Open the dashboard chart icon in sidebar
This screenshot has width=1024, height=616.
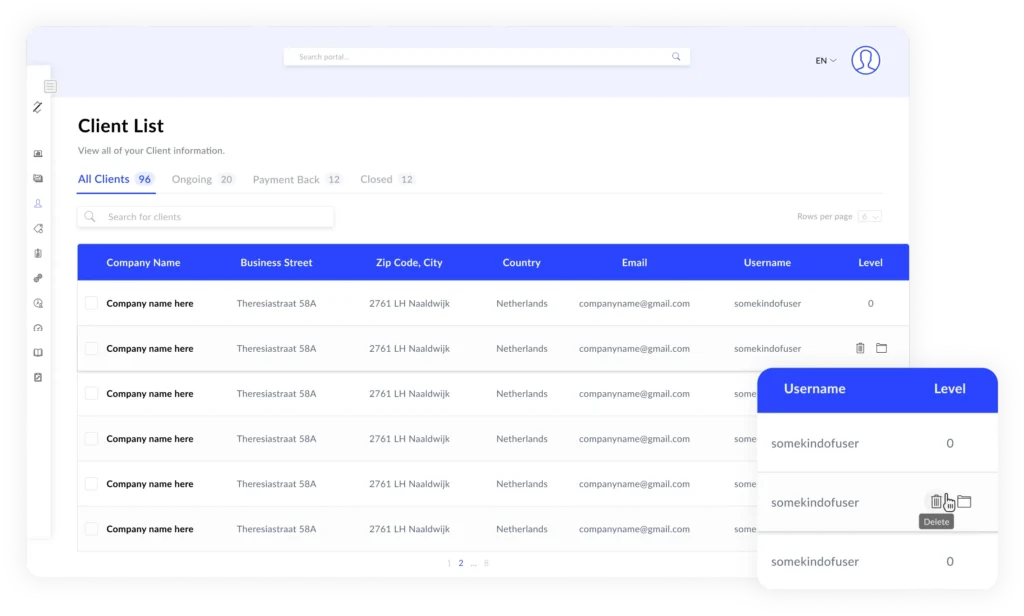(38, 154)
